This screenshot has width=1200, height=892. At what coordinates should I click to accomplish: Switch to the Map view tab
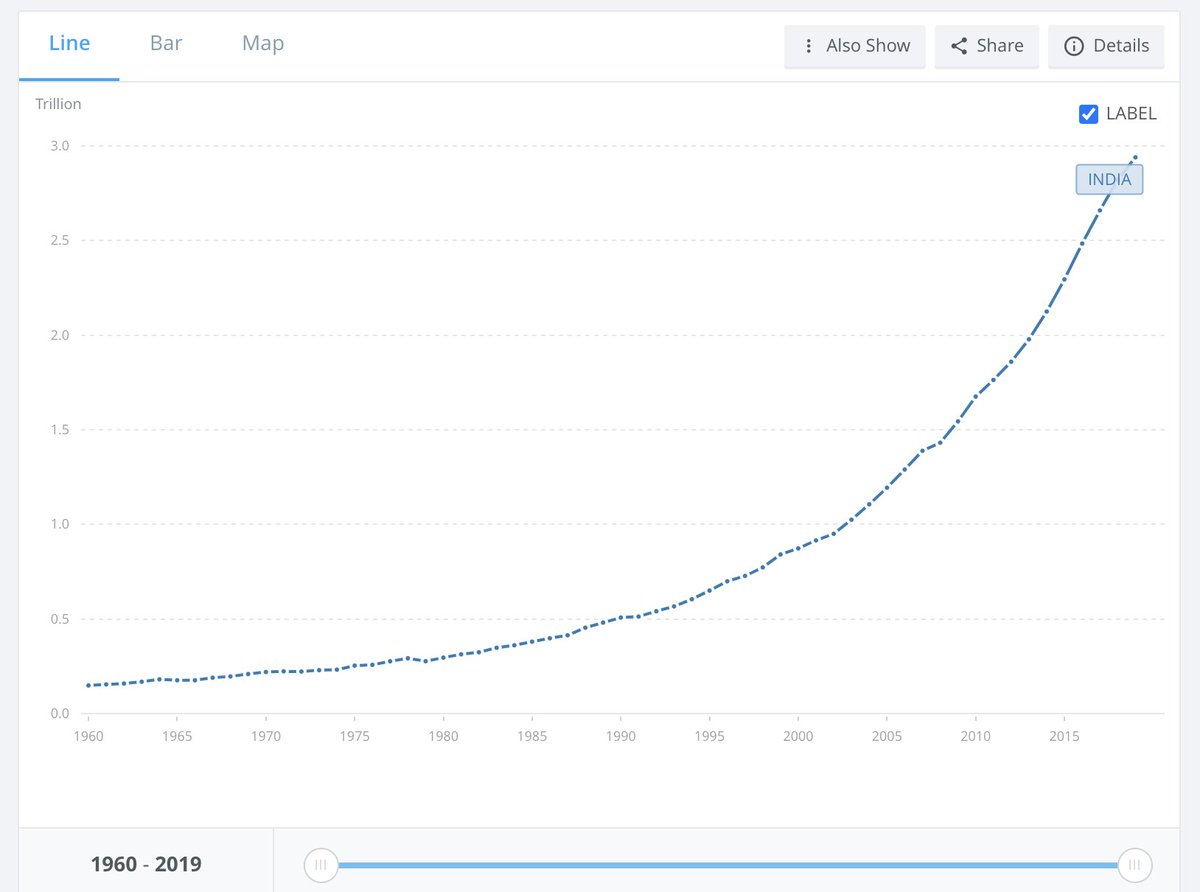[262, 43]
